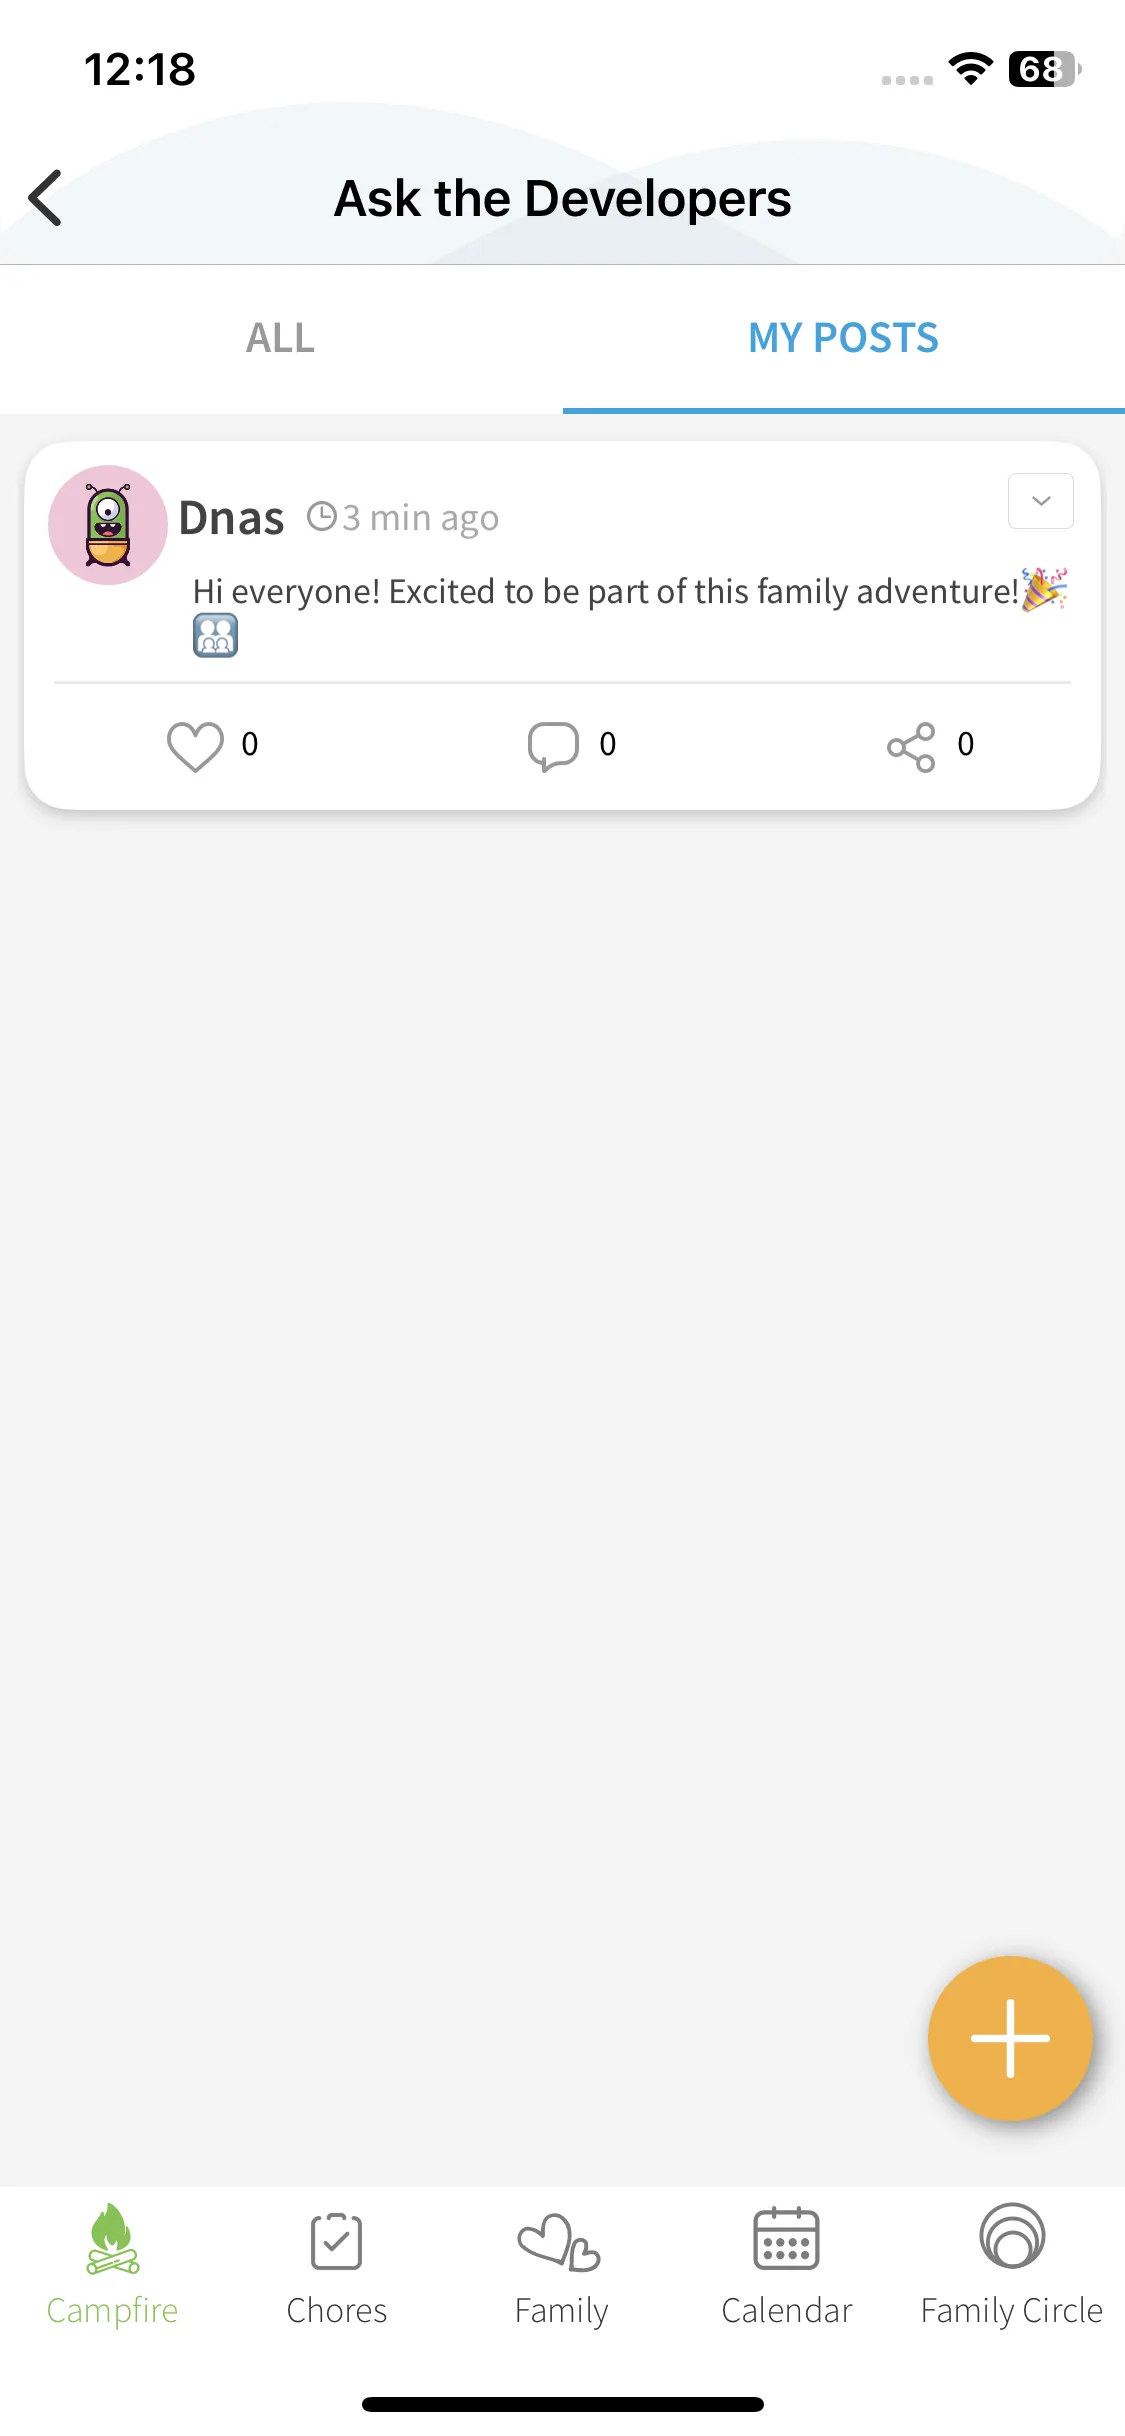Tap the 'Ask the Developers' title
Image resolution: width=1125 pixels, height=2436 pixels.
coord(562,198)
